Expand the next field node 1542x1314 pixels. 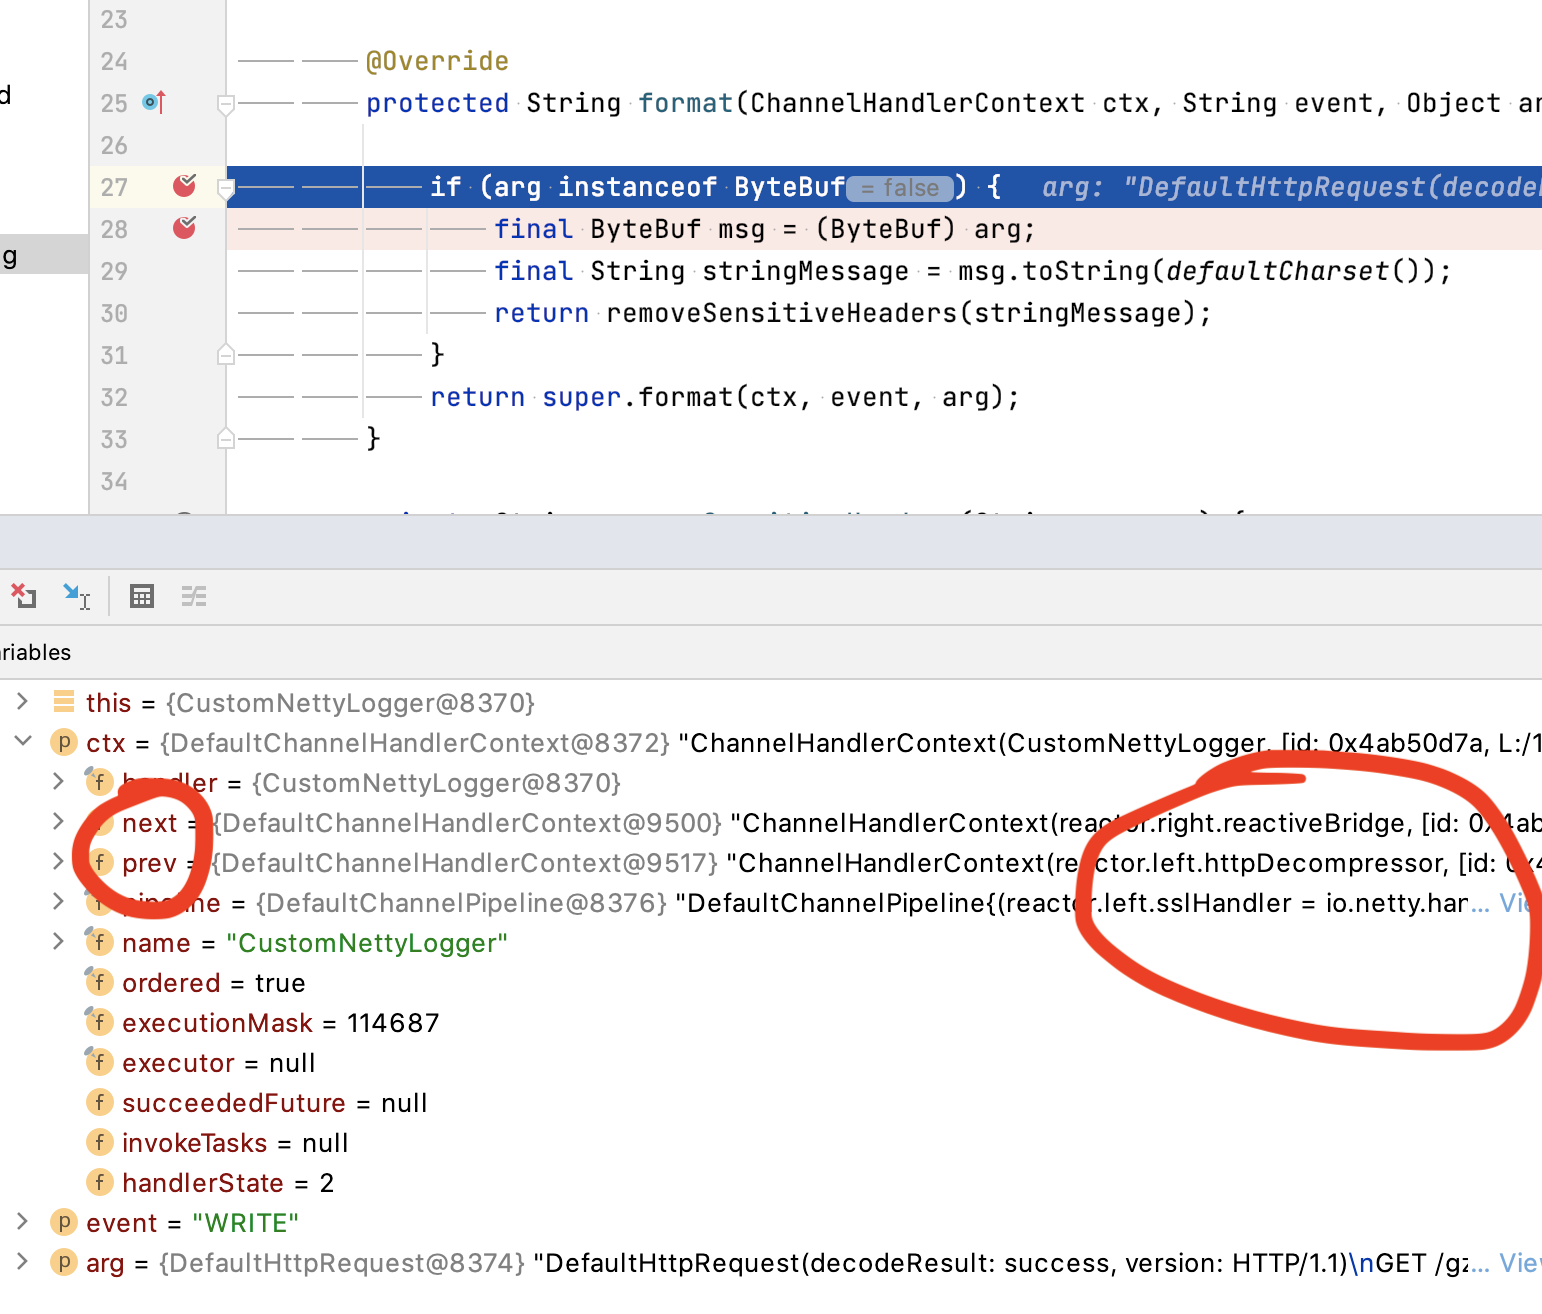click(x=58, y=822)
